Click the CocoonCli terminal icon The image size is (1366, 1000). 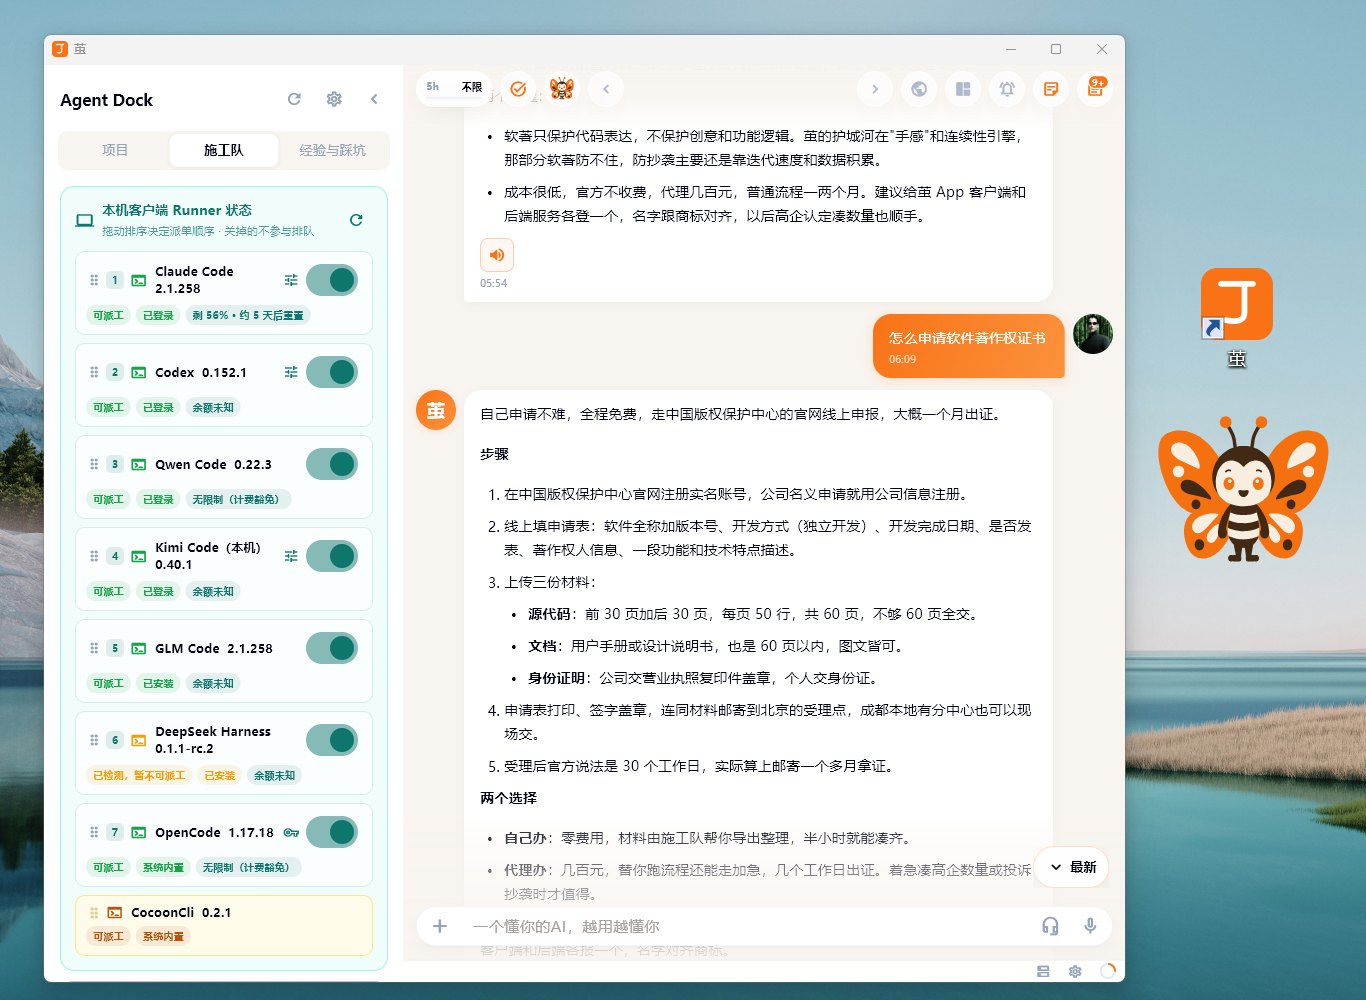[115, 913]
